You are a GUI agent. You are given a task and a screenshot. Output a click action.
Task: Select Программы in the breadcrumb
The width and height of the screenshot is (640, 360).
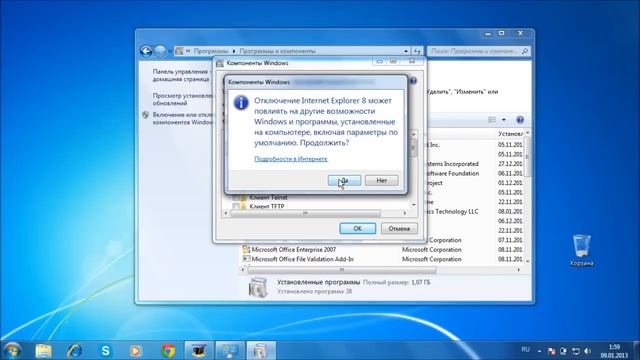click(211, 51)
